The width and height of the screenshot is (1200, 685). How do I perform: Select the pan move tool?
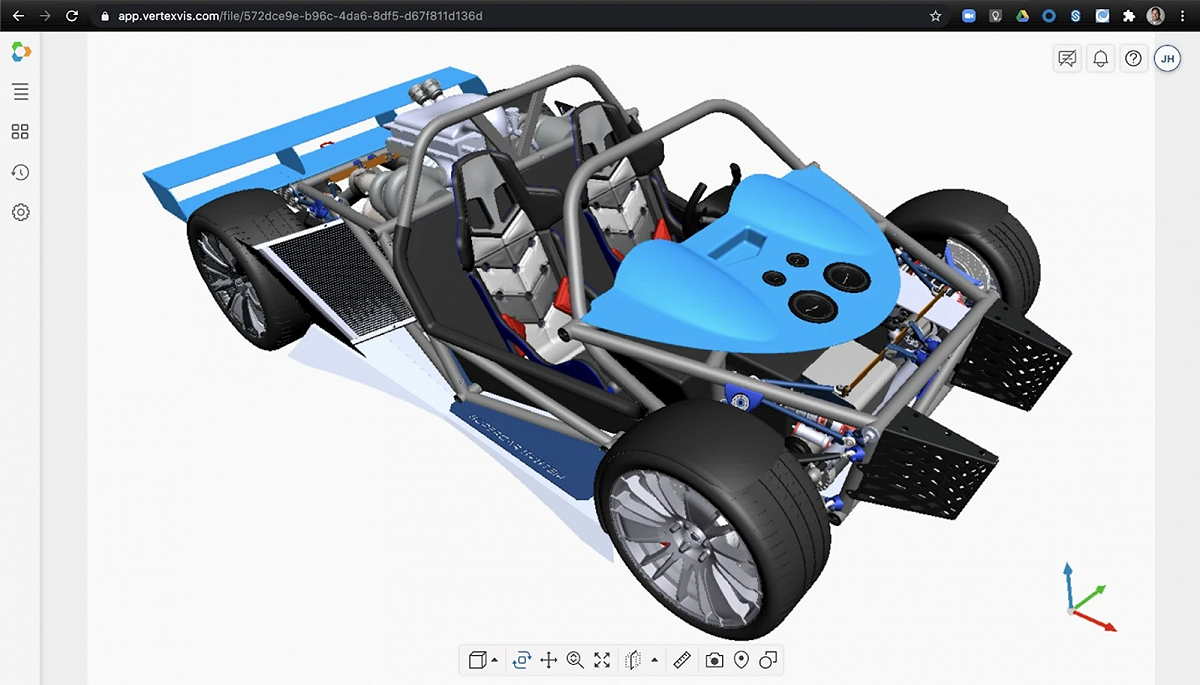548,660
